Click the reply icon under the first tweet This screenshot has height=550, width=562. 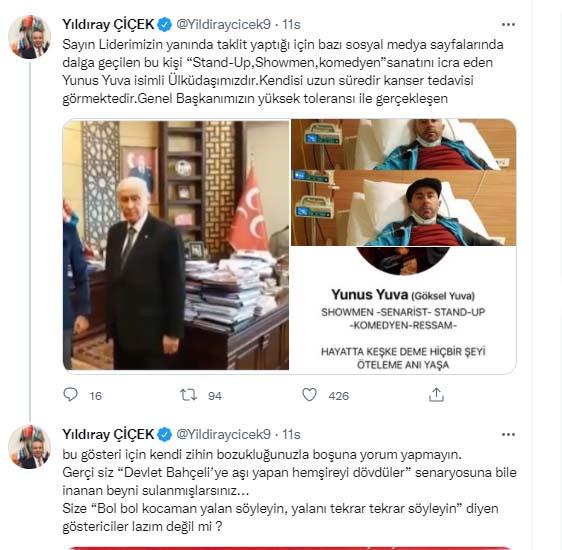(x=70, y=394)
